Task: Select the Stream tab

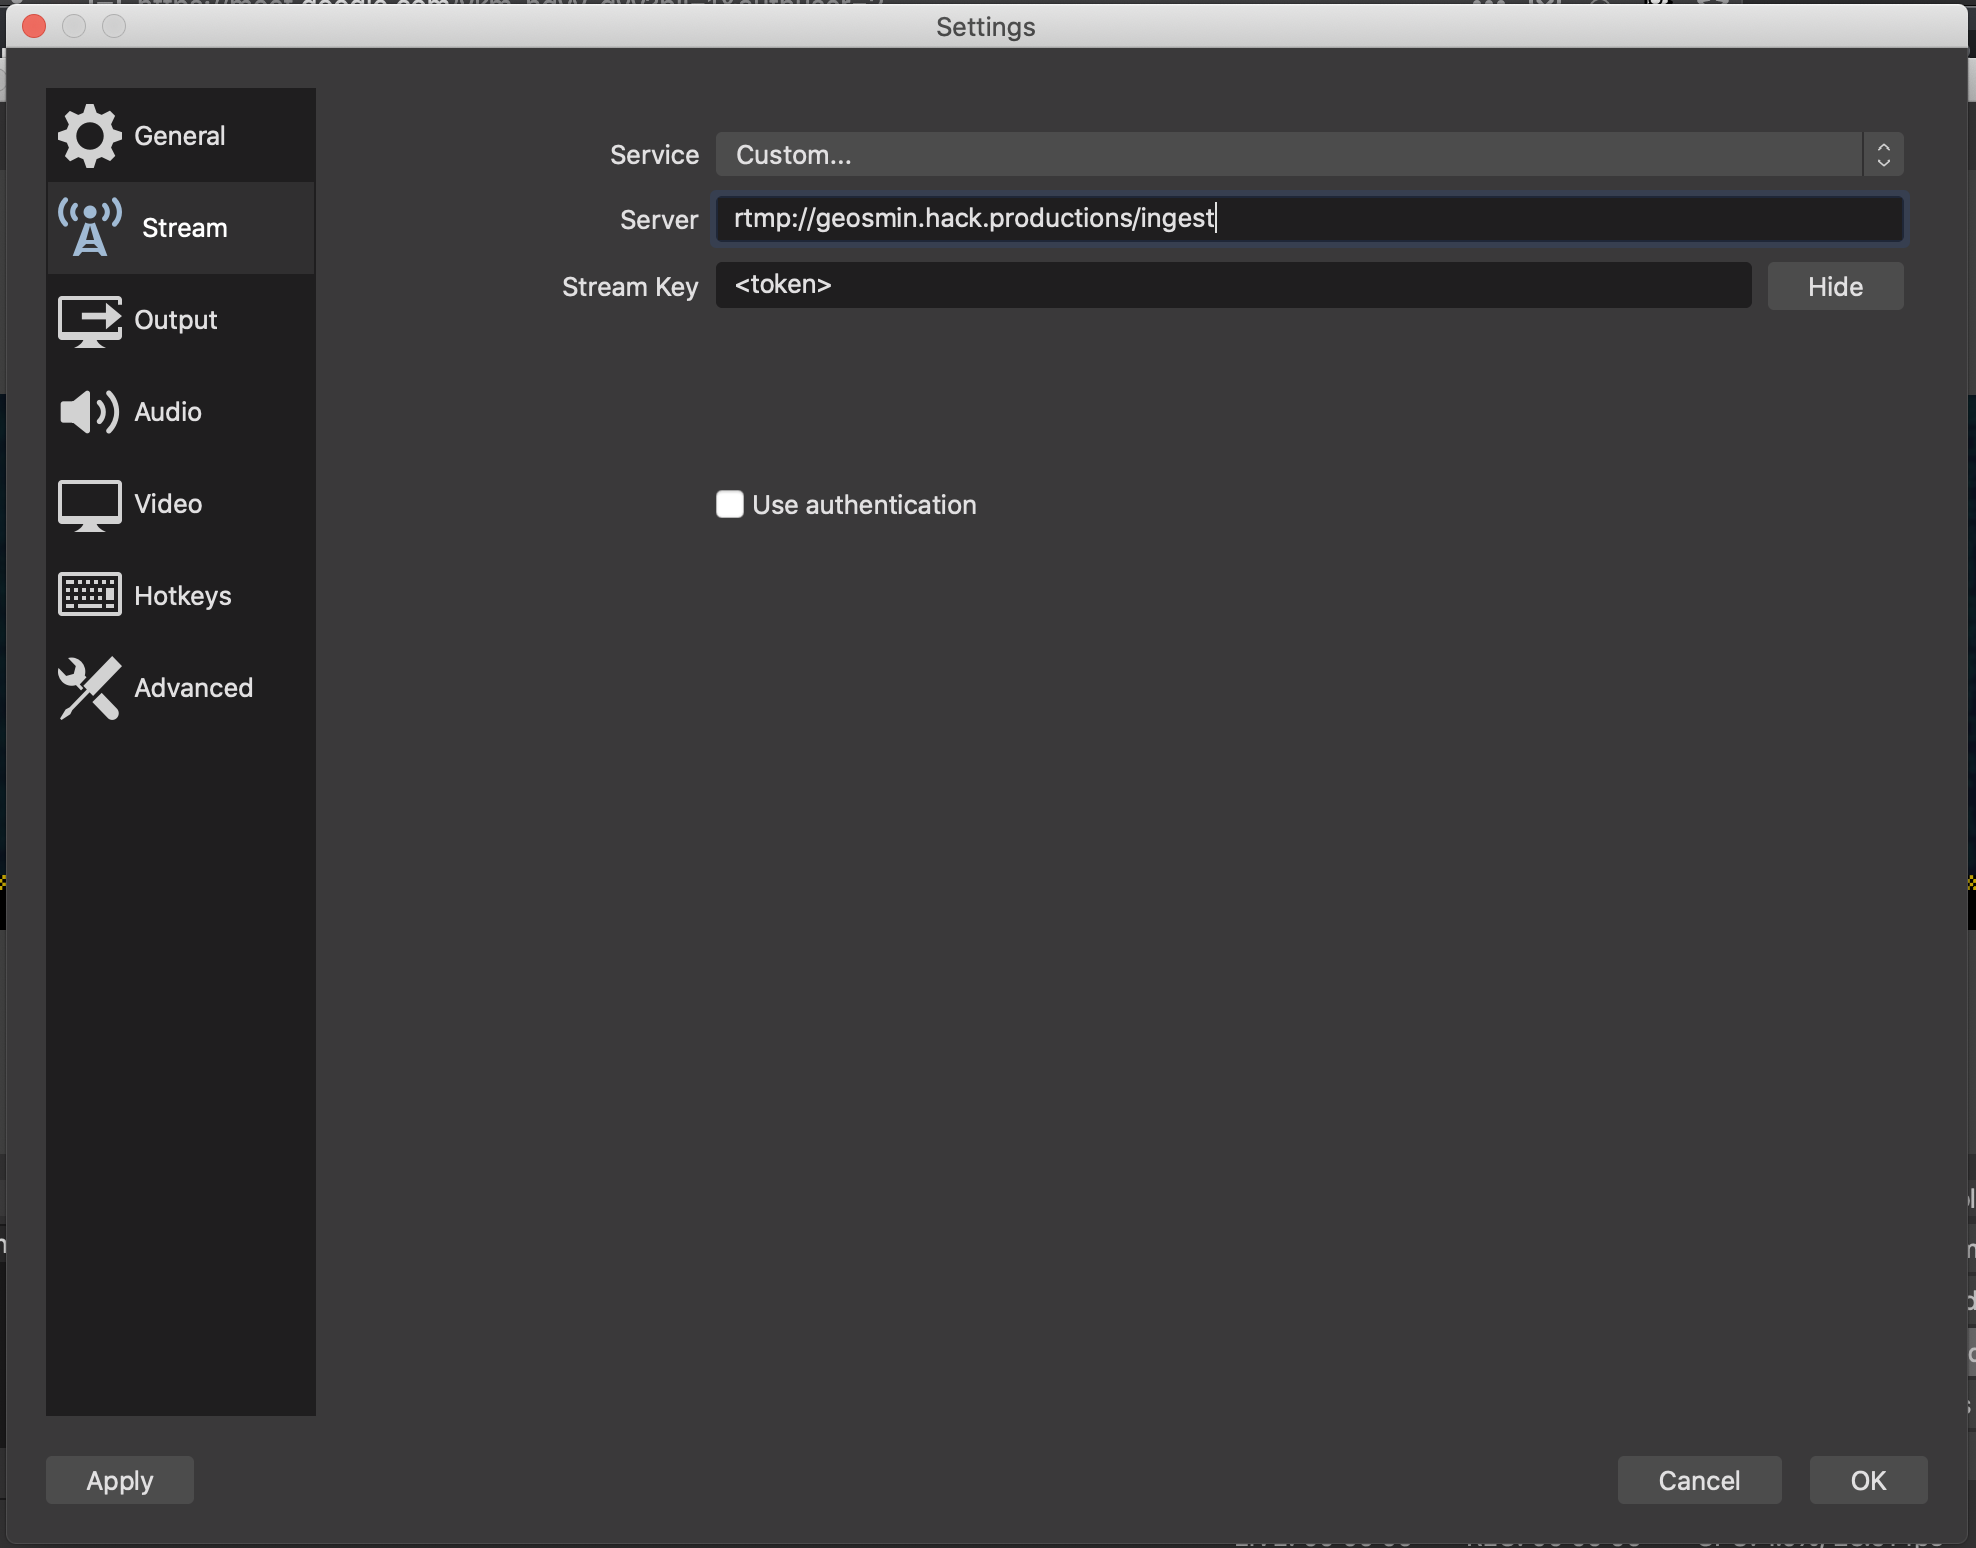Action: [180, 226]
